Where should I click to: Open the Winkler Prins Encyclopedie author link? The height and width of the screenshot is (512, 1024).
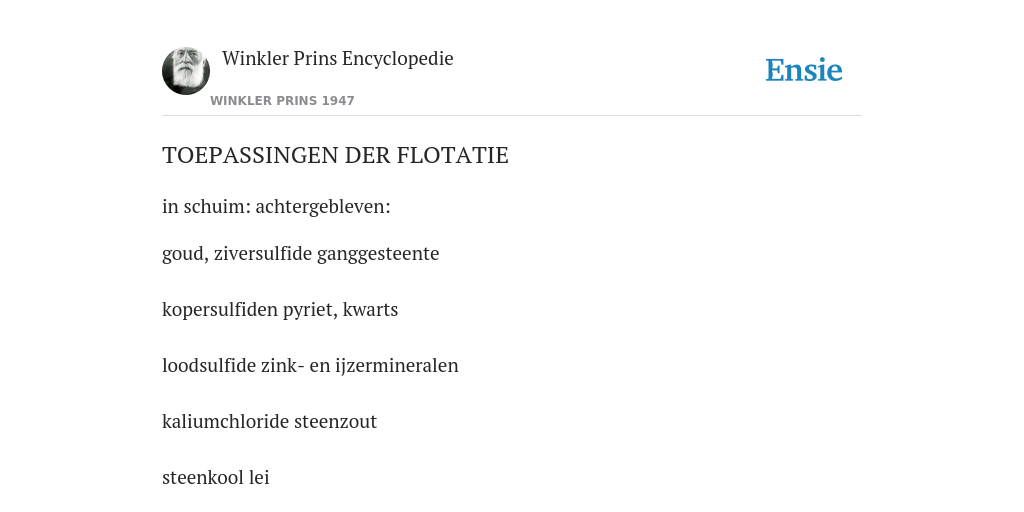[x=338, y=58]
